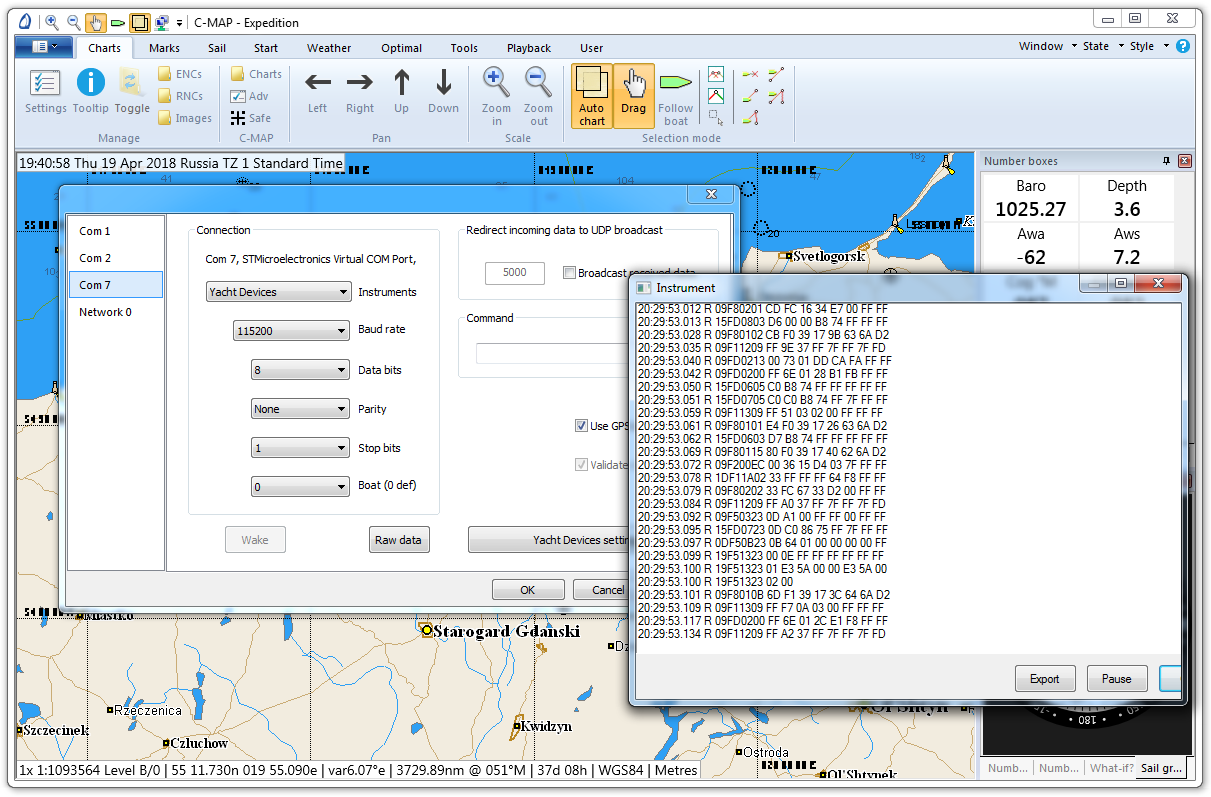Switch to the Weather ribbon tab
The height and width of the screenshot is (797, 1211).
coord(329,48)
